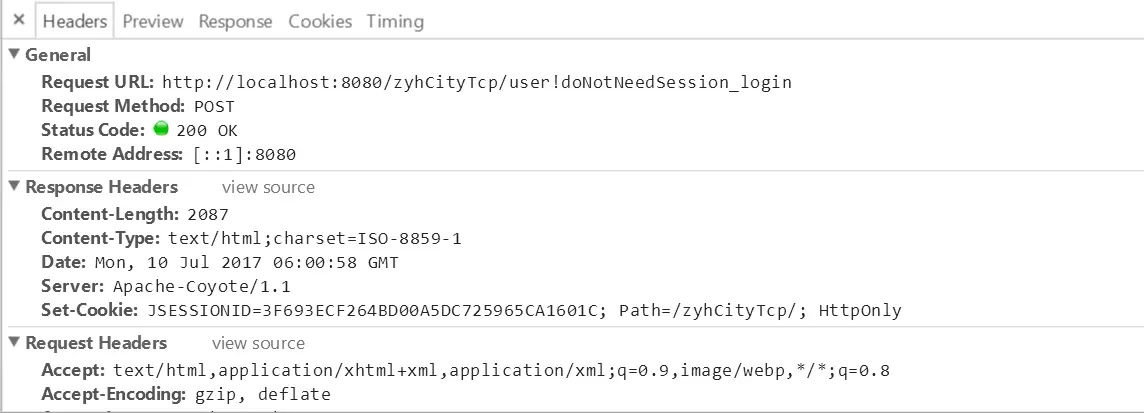Viewport: 1144px width, 413px height.
Task: Click view source for Request Headers
Action: 258,343
